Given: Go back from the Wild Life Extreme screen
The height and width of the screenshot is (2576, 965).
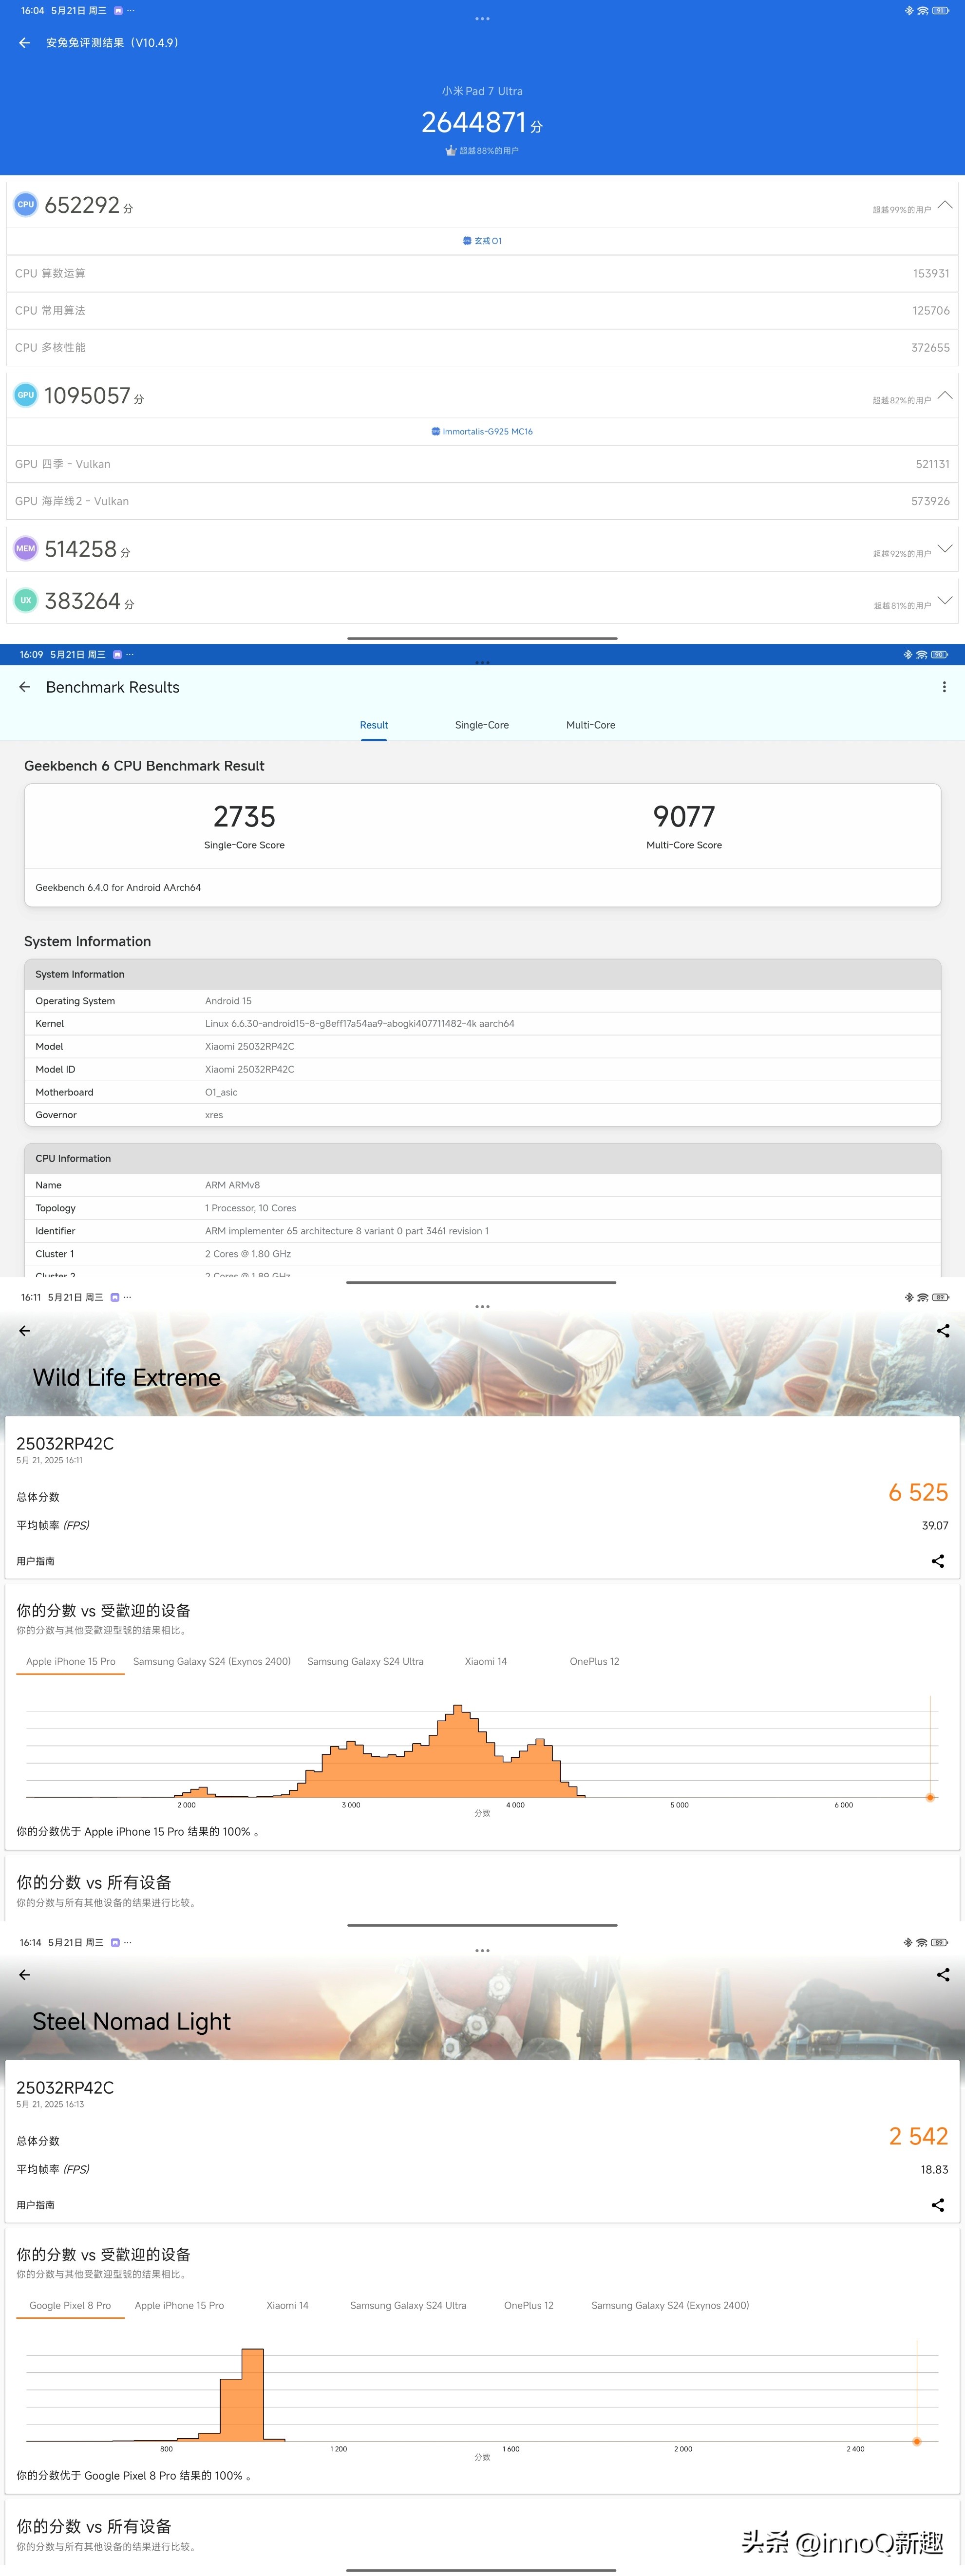Looking at the screenshot, I should tap(24, 1331).
